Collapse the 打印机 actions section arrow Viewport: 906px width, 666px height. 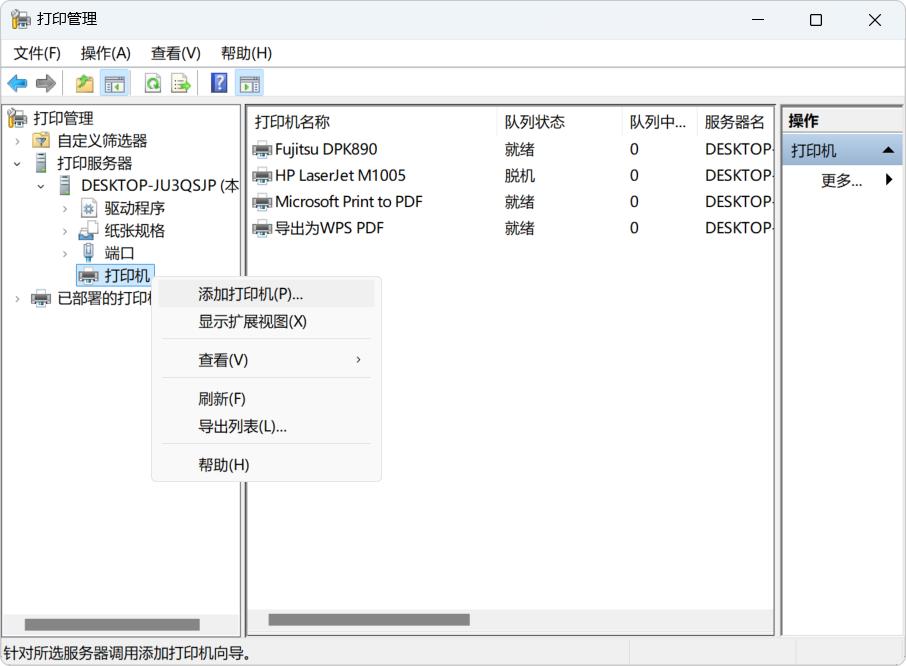coord(887,151)
